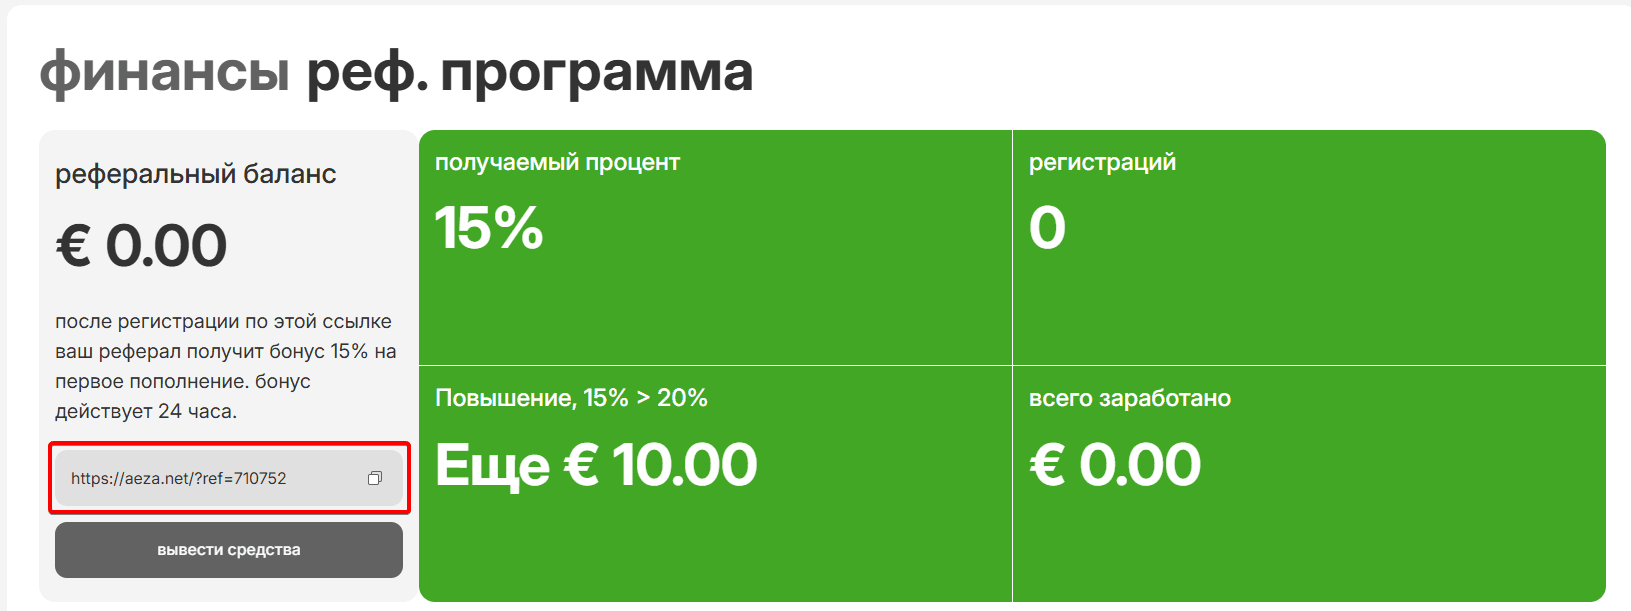Click the copy icon in referral link field
Image resolution: width=1631 pixels, height=611 pixels.
pos(375,478)
